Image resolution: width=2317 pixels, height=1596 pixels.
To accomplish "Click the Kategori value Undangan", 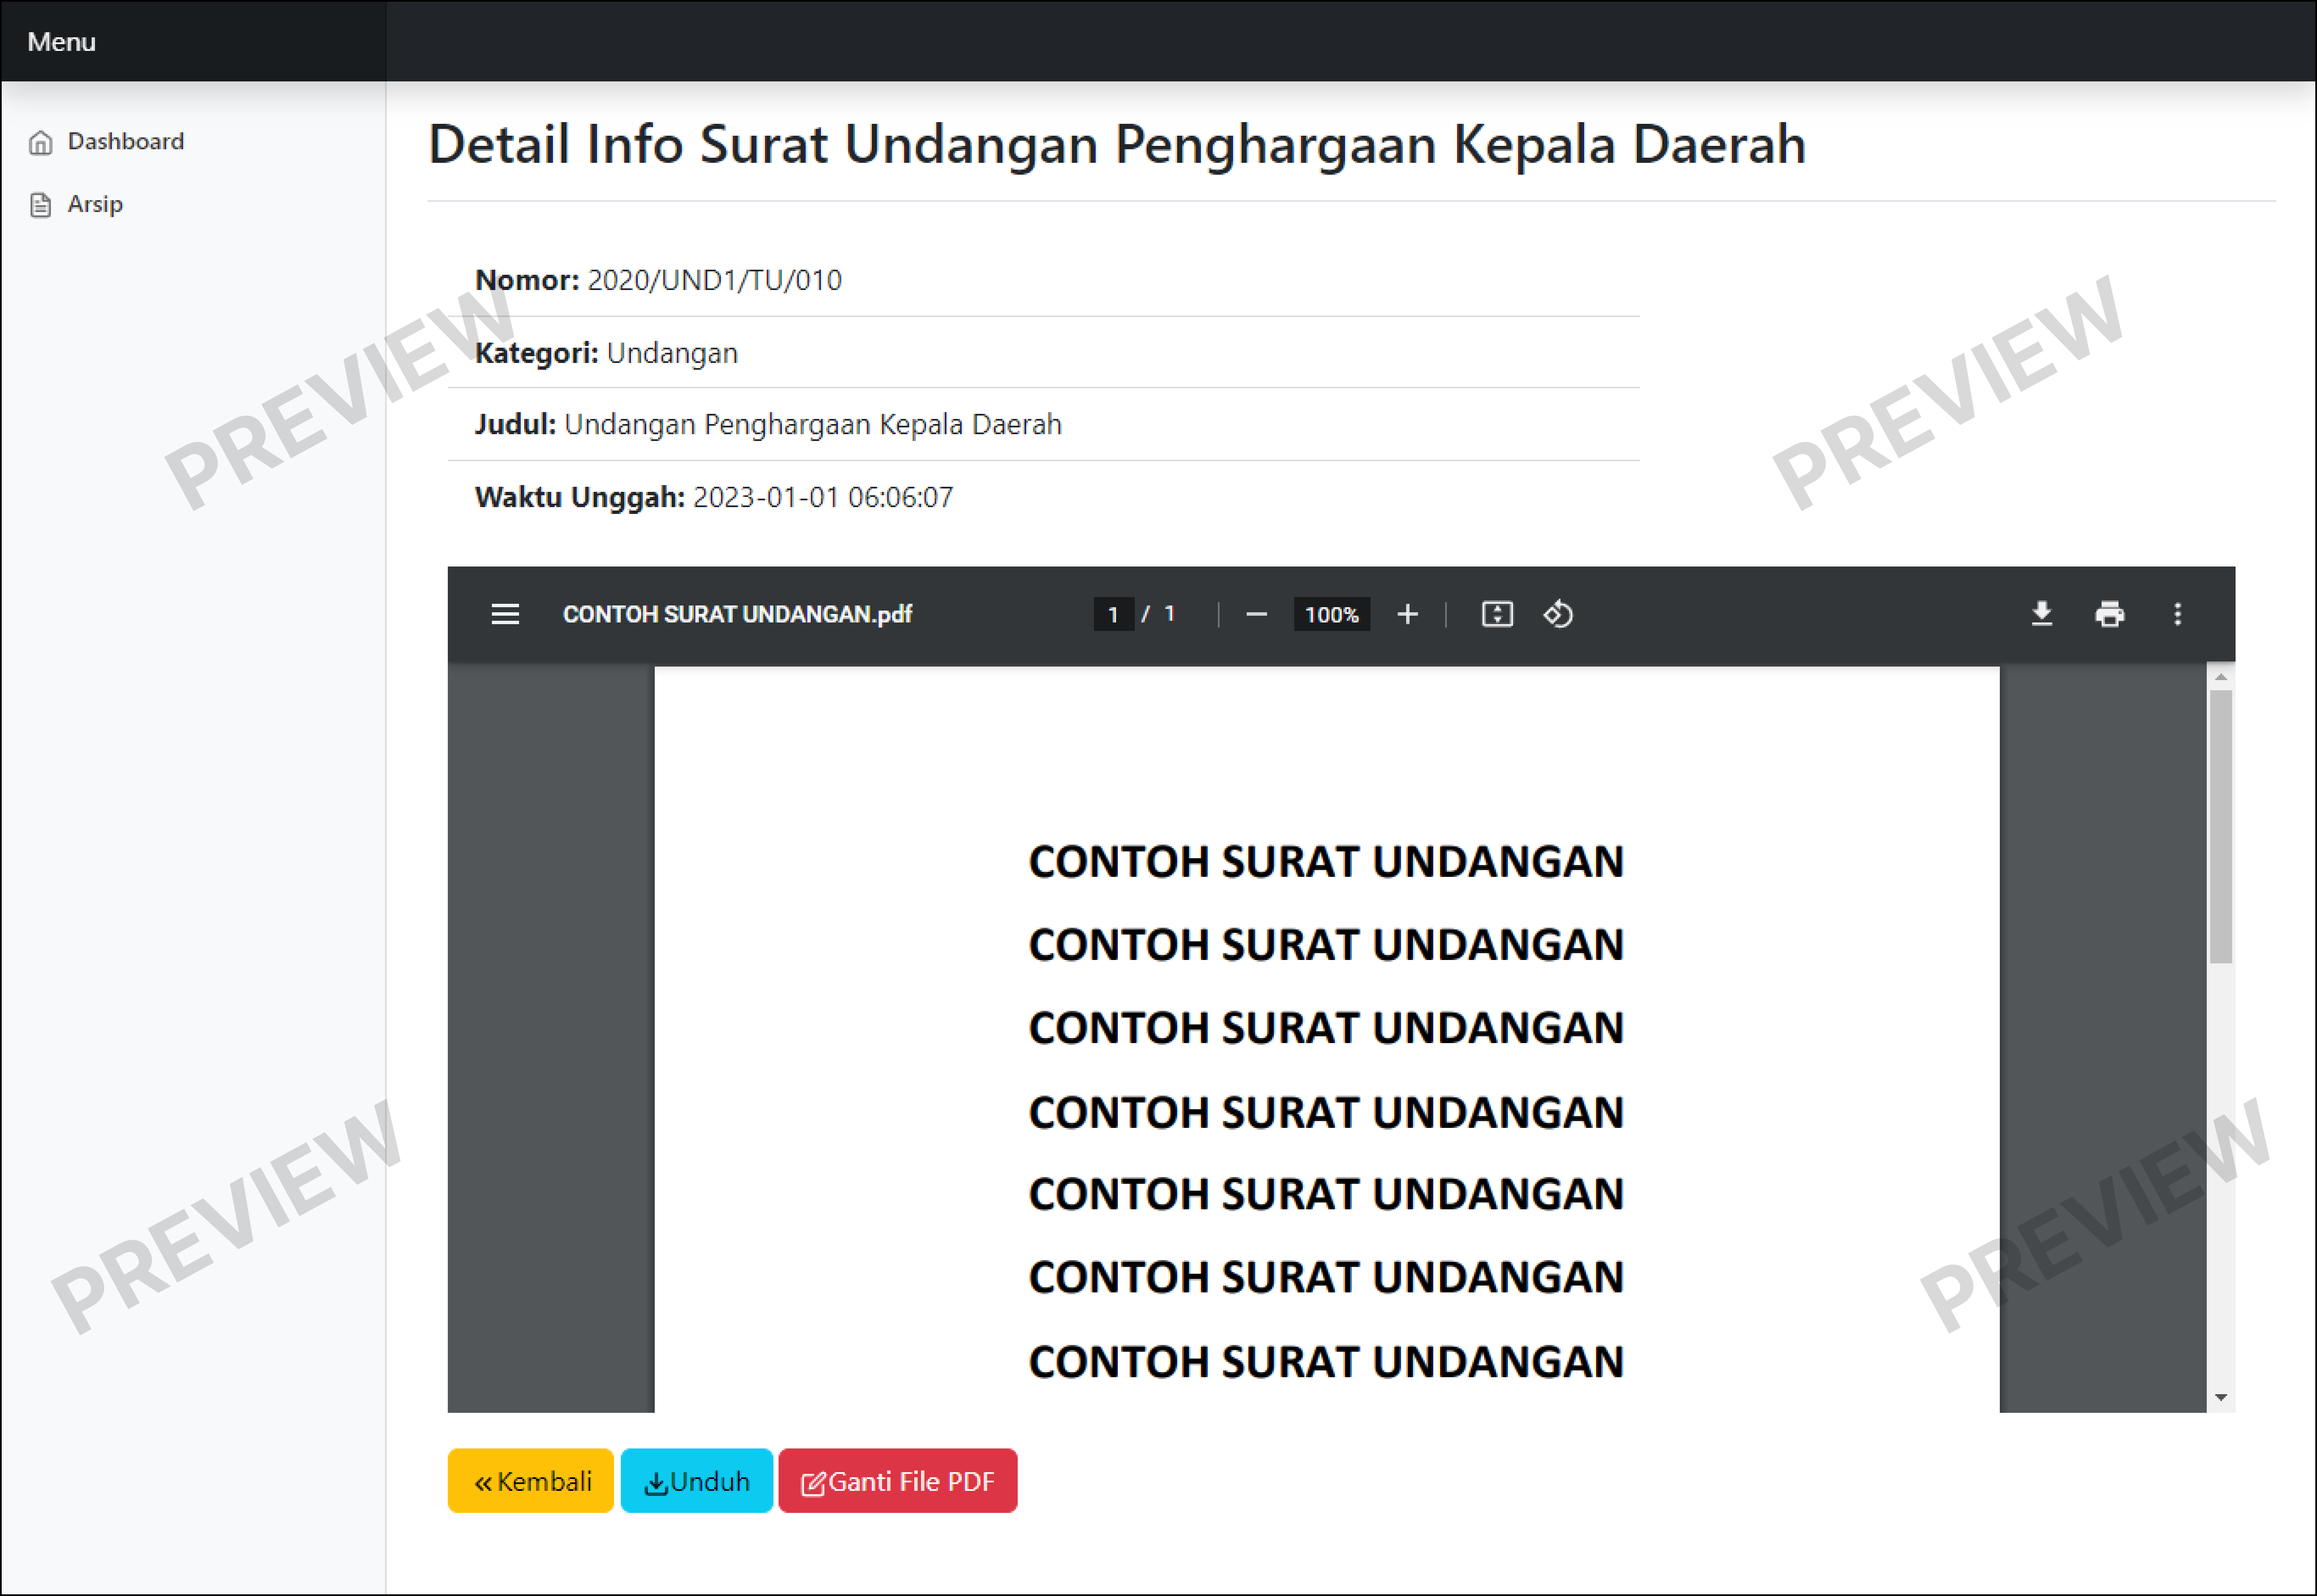I will tap(672, 353).
